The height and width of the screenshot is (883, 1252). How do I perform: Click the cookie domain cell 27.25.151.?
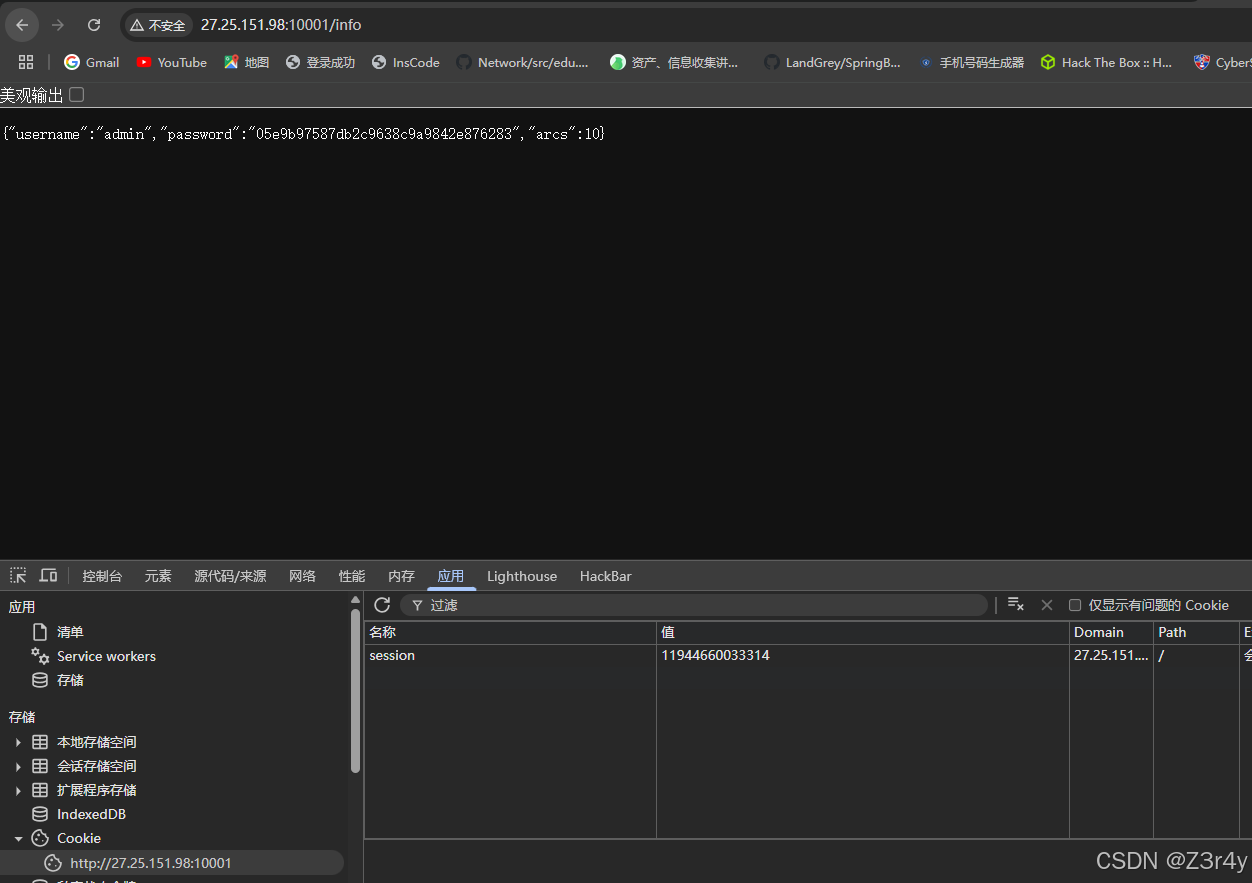tap(1111, 656)
